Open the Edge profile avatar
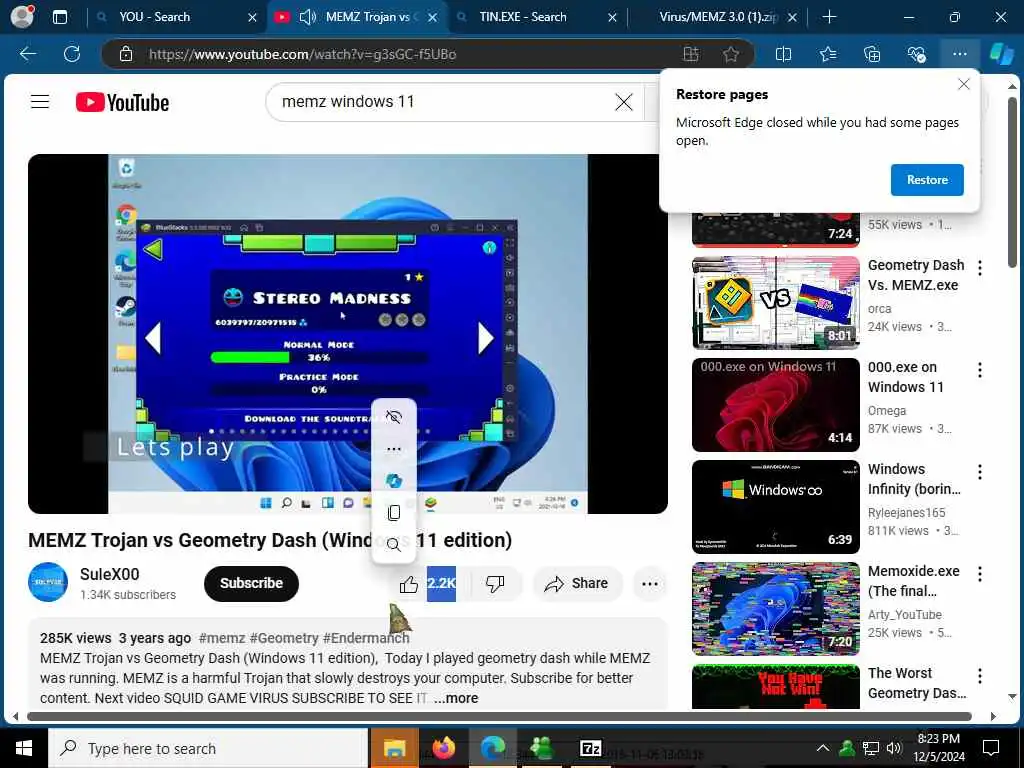Viewport: 1024px width, 768px height. (22, 16)
